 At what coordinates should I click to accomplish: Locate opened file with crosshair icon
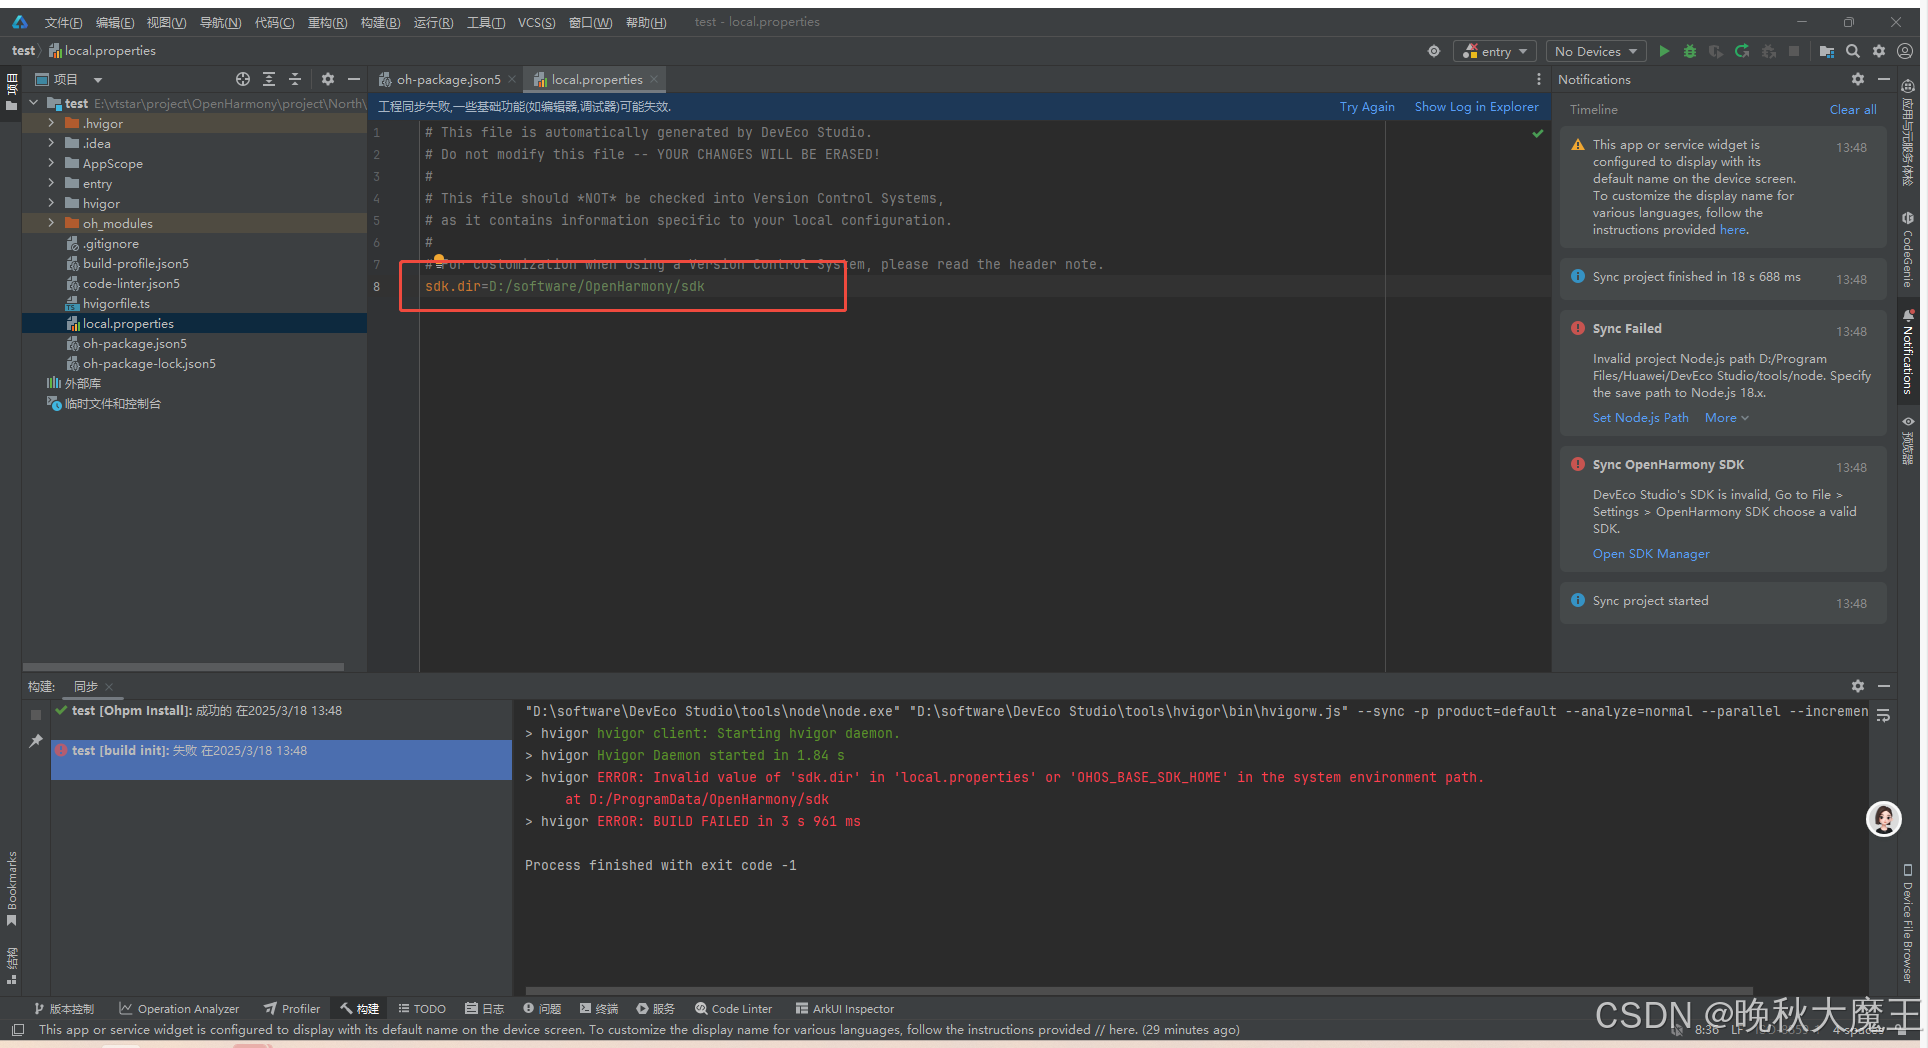(x=243, y=79)
